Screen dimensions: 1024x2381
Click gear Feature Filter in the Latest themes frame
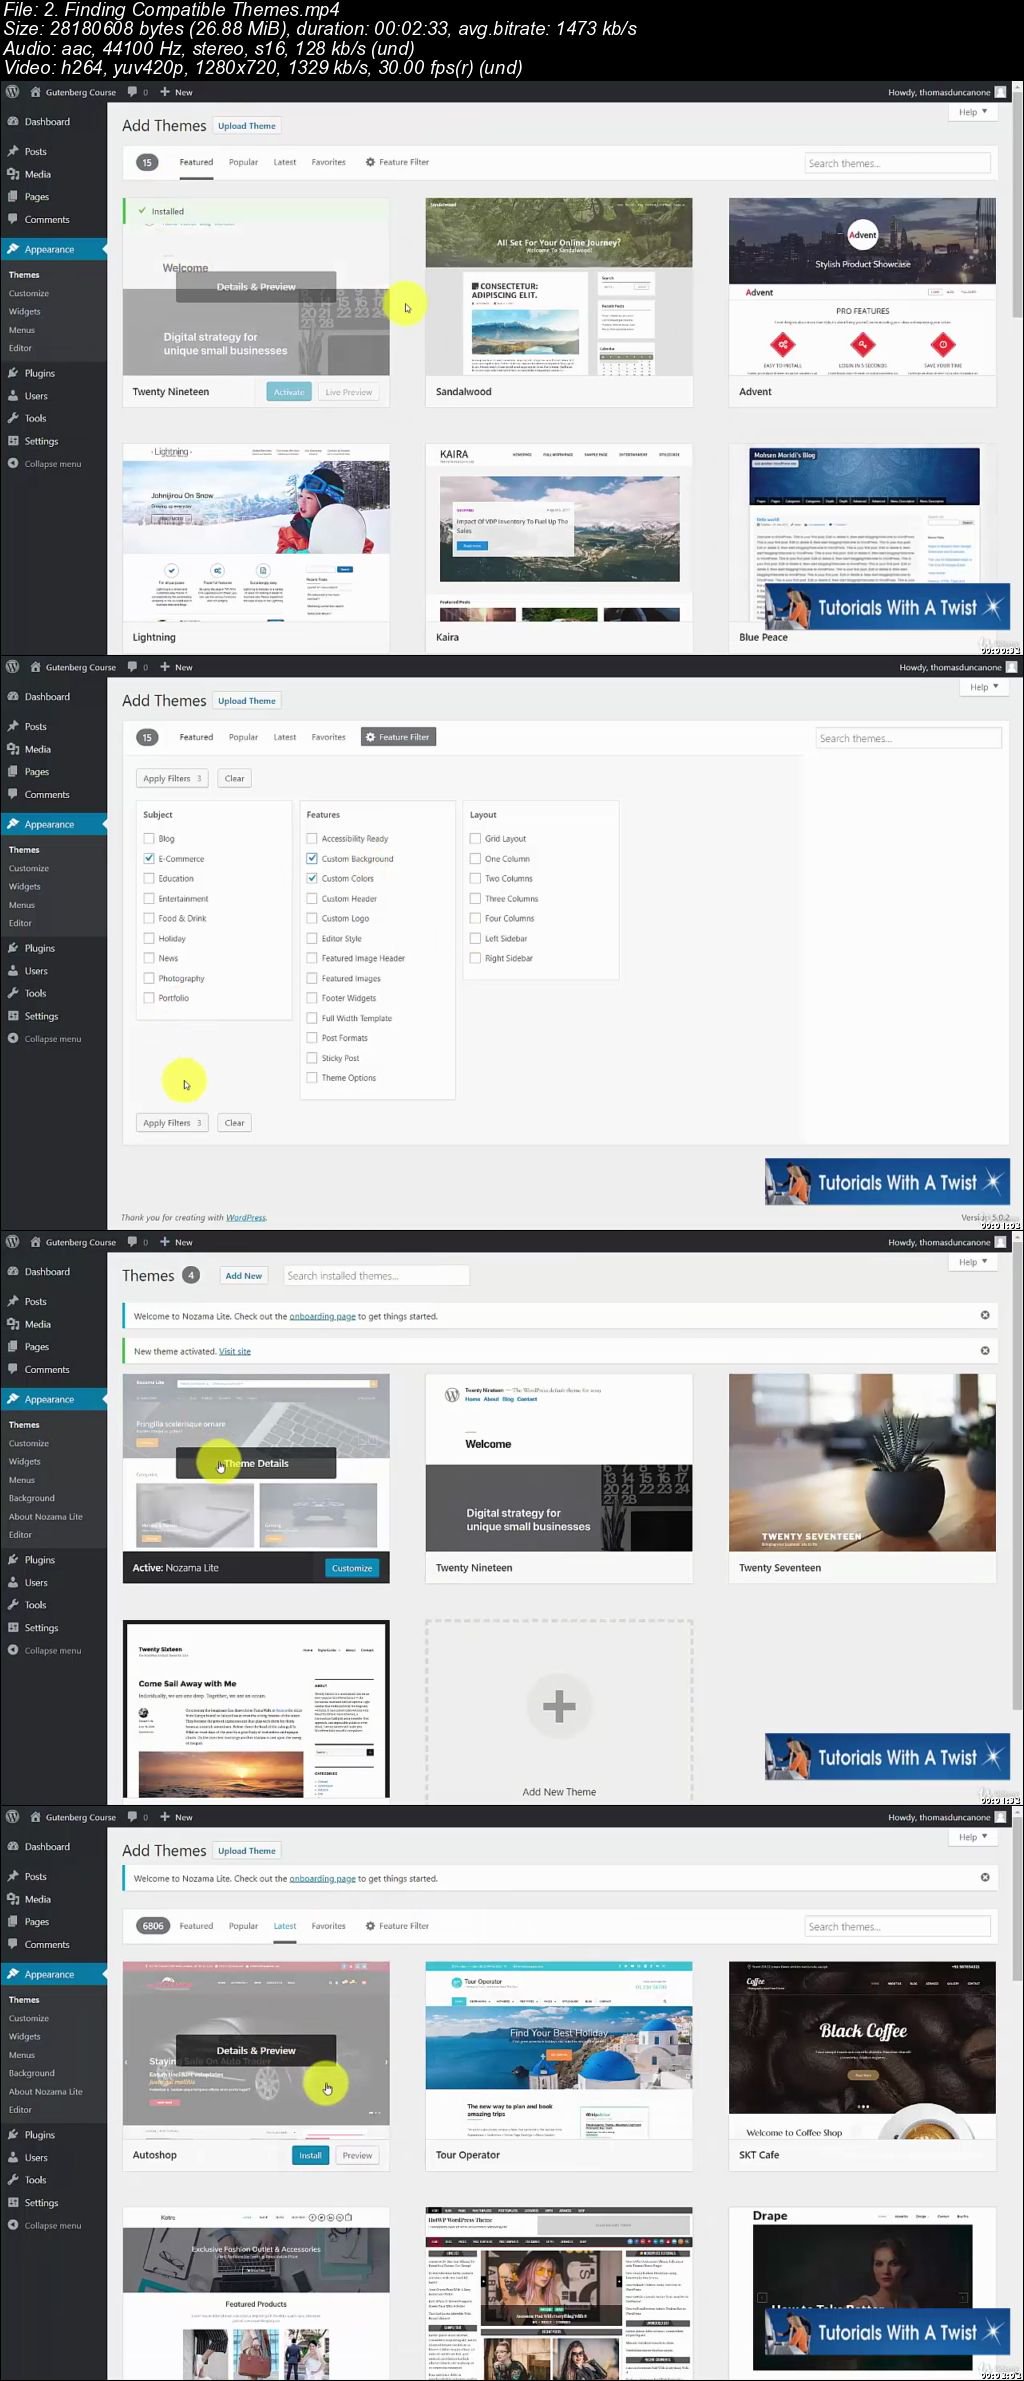pos(397,1926)
